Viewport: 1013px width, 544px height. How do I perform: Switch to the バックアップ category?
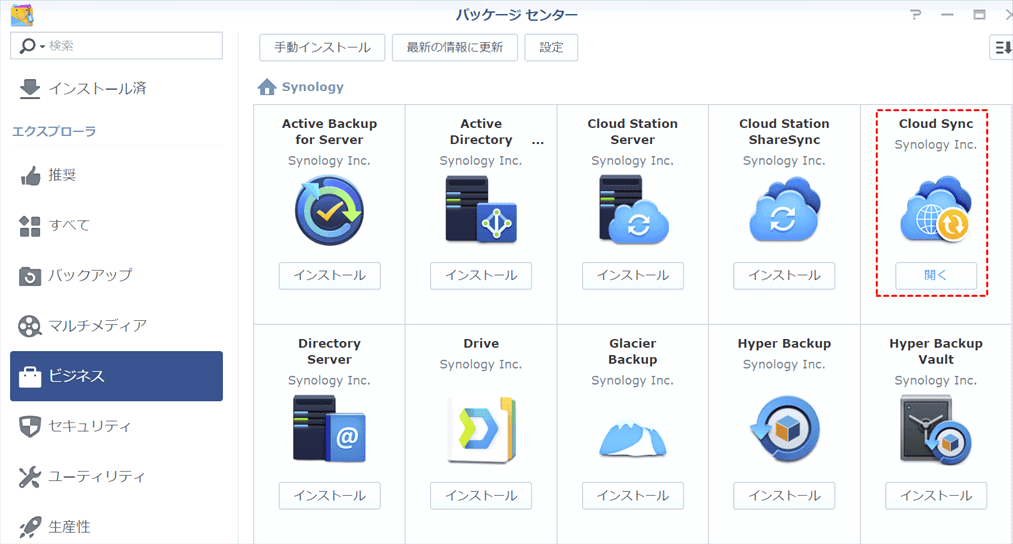point(116,275)
